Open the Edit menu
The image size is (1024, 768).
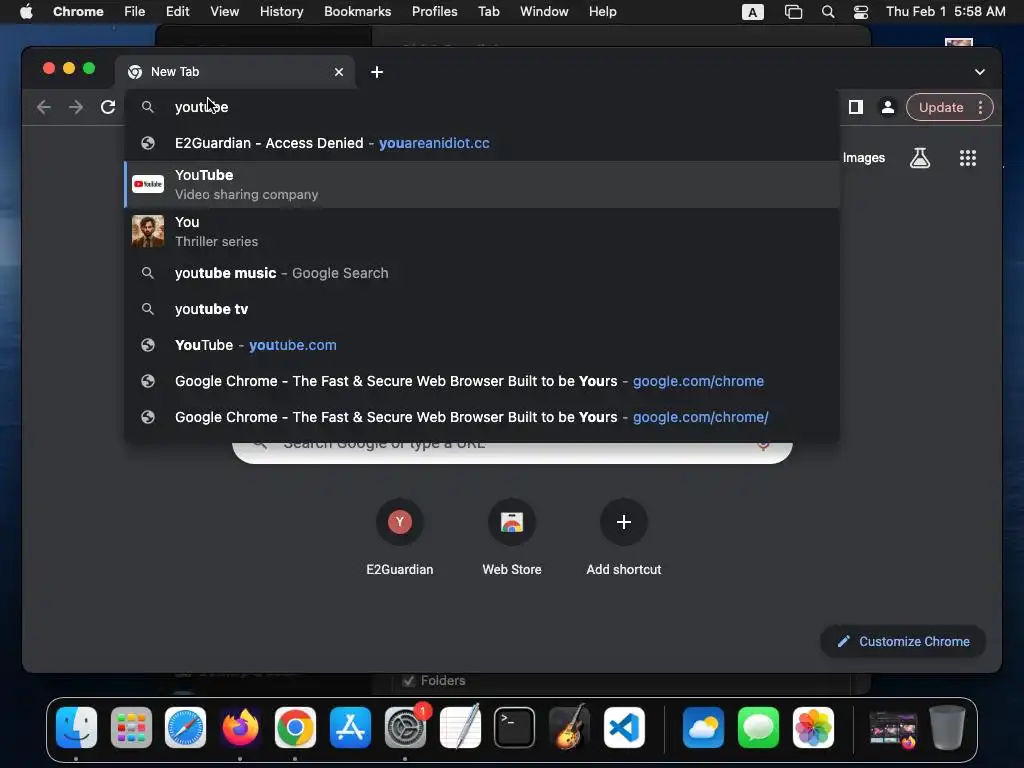pos(177,11)
